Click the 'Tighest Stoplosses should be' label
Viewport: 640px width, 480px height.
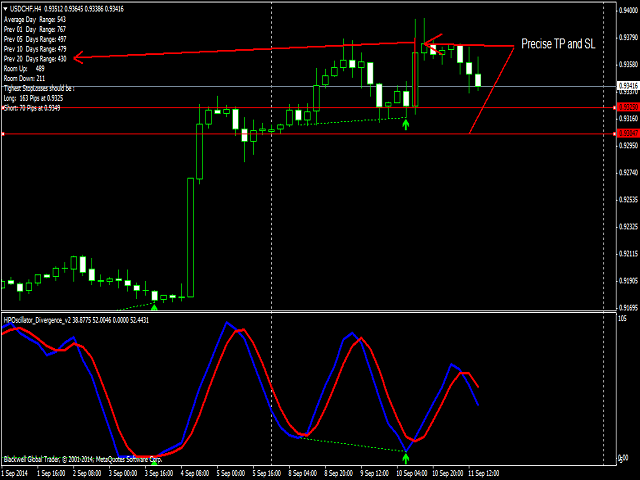pos(39,88)
